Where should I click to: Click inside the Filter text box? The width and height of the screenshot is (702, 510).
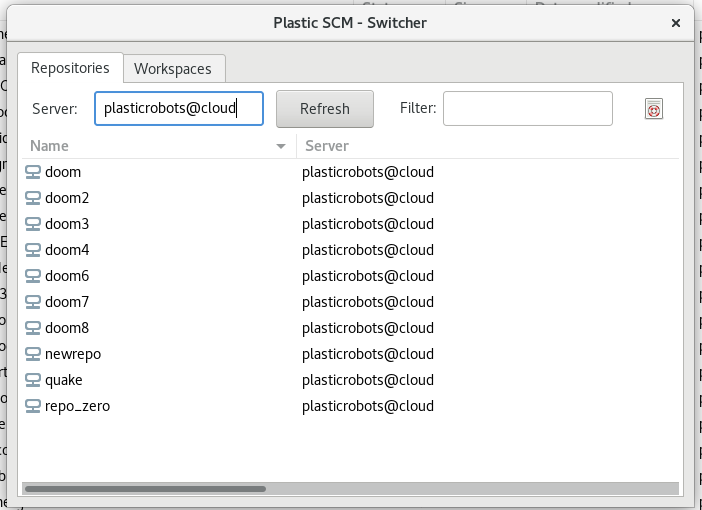pos(527,108)
